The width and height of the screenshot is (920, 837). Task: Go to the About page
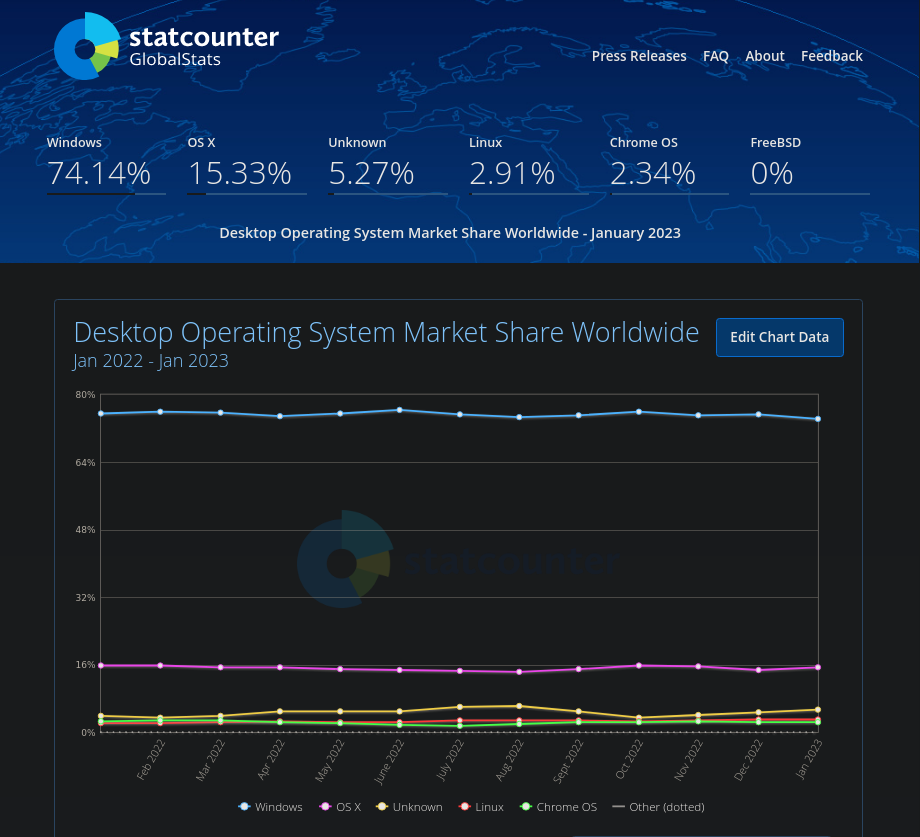point(765,56)
